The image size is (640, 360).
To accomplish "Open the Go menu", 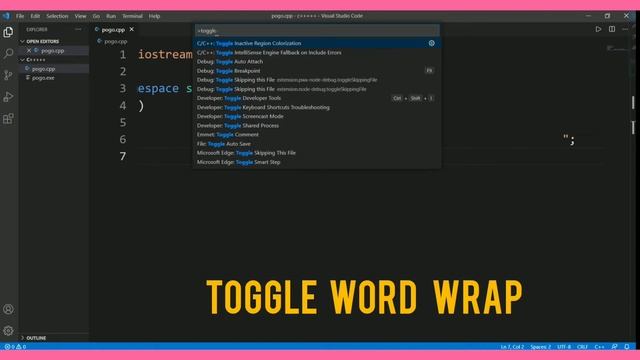I will pyautogui.click(x=96, y=16).
